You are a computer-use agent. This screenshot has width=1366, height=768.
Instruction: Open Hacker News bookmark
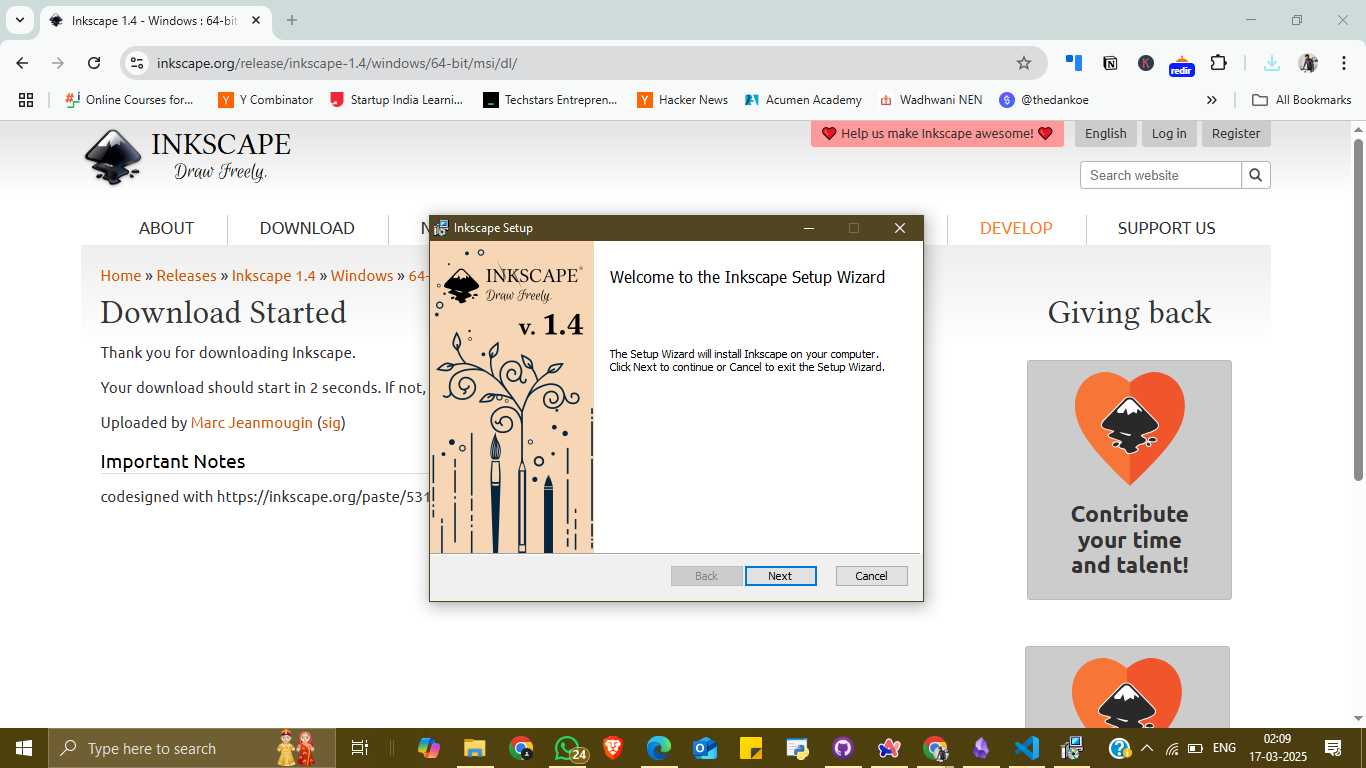point(683,100)
